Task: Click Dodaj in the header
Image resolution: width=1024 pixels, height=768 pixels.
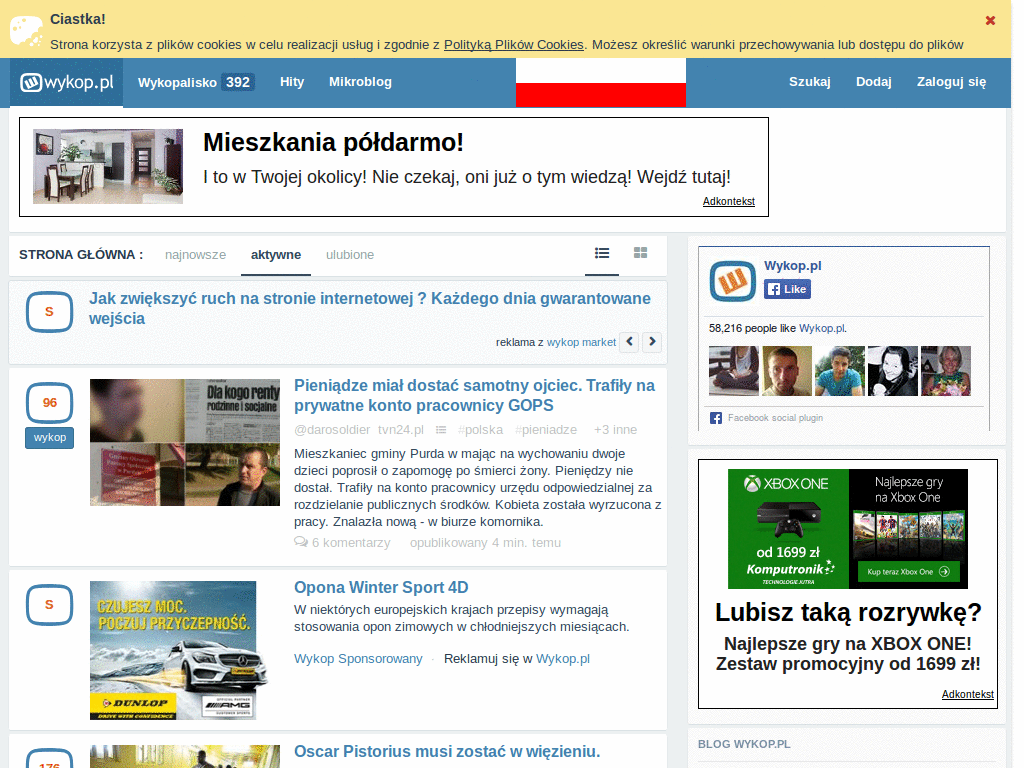Action: (873, 82)
